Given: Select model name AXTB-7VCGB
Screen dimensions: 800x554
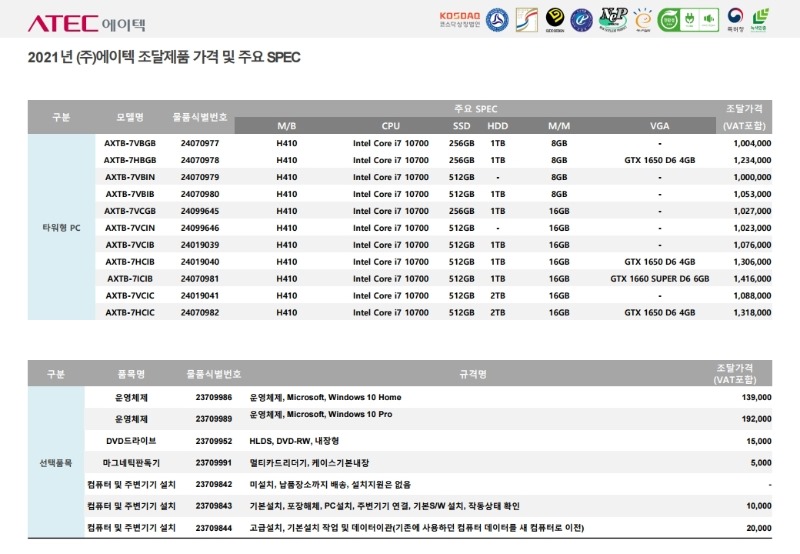Looking at the screenshot, I should [130, 211].
